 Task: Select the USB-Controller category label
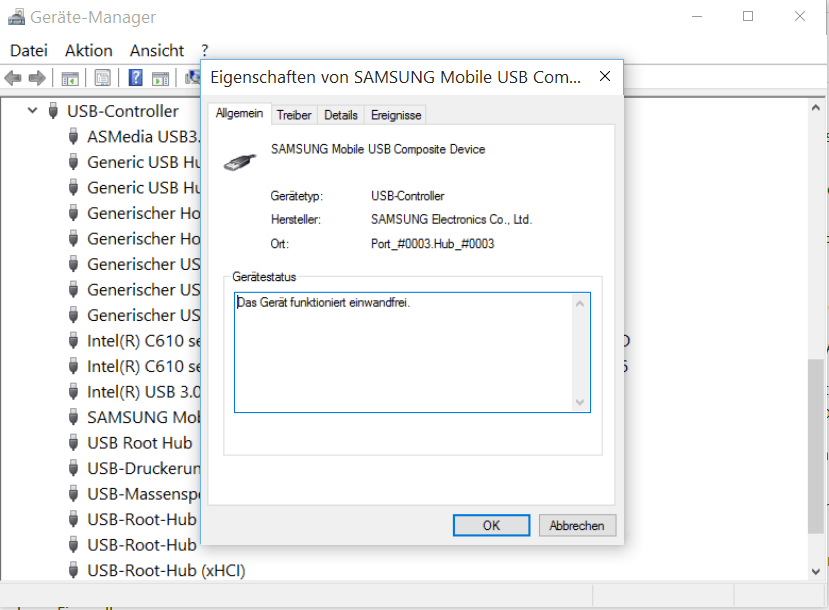(123, 112)
